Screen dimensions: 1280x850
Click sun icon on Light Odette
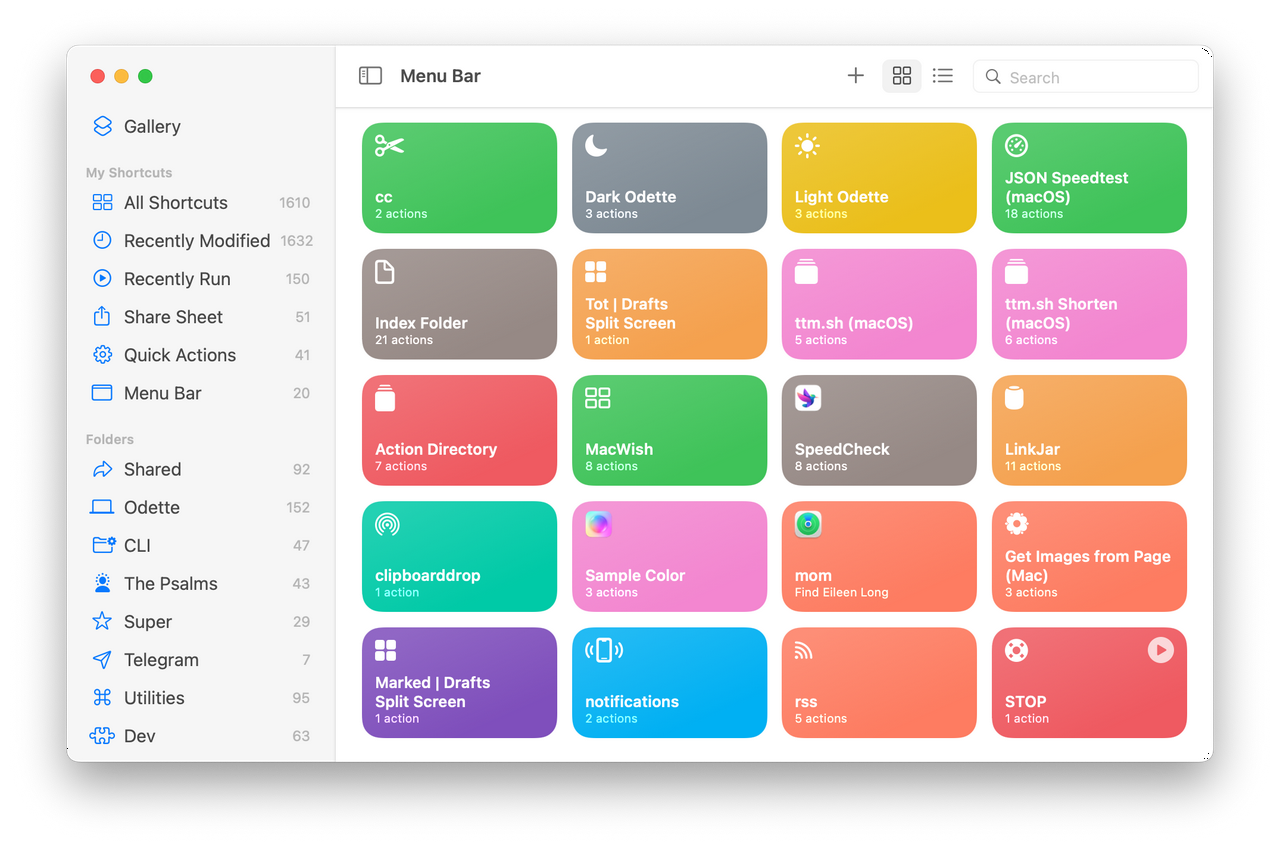coord(807,146)
